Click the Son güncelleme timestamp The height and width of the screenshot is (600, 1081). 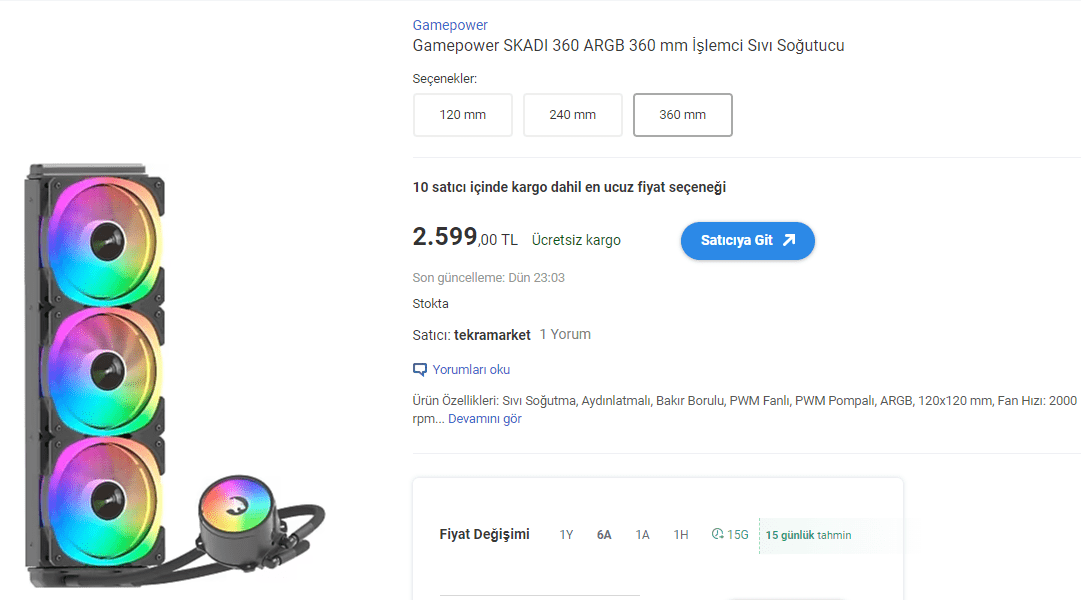pyautogui.click(x=488, y=278)
